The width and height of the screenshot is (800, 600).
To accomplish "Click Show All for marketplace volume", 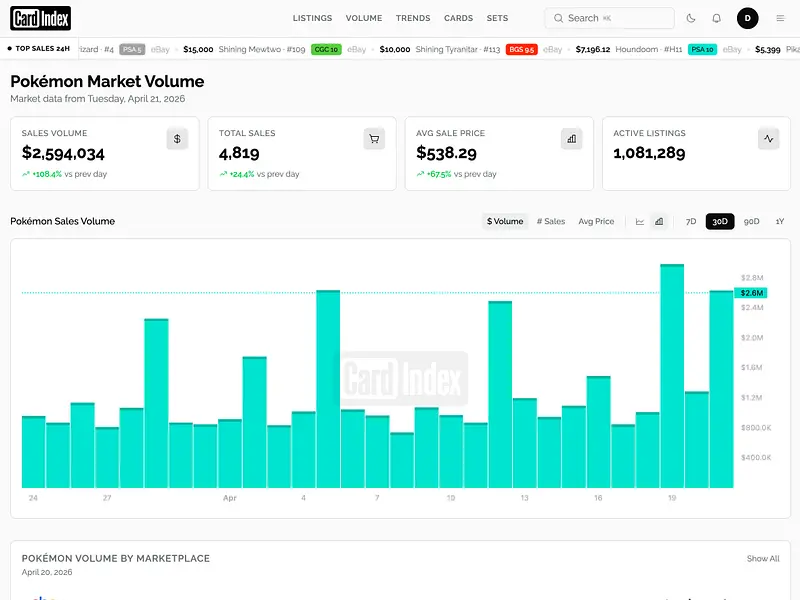I will 763,559.
